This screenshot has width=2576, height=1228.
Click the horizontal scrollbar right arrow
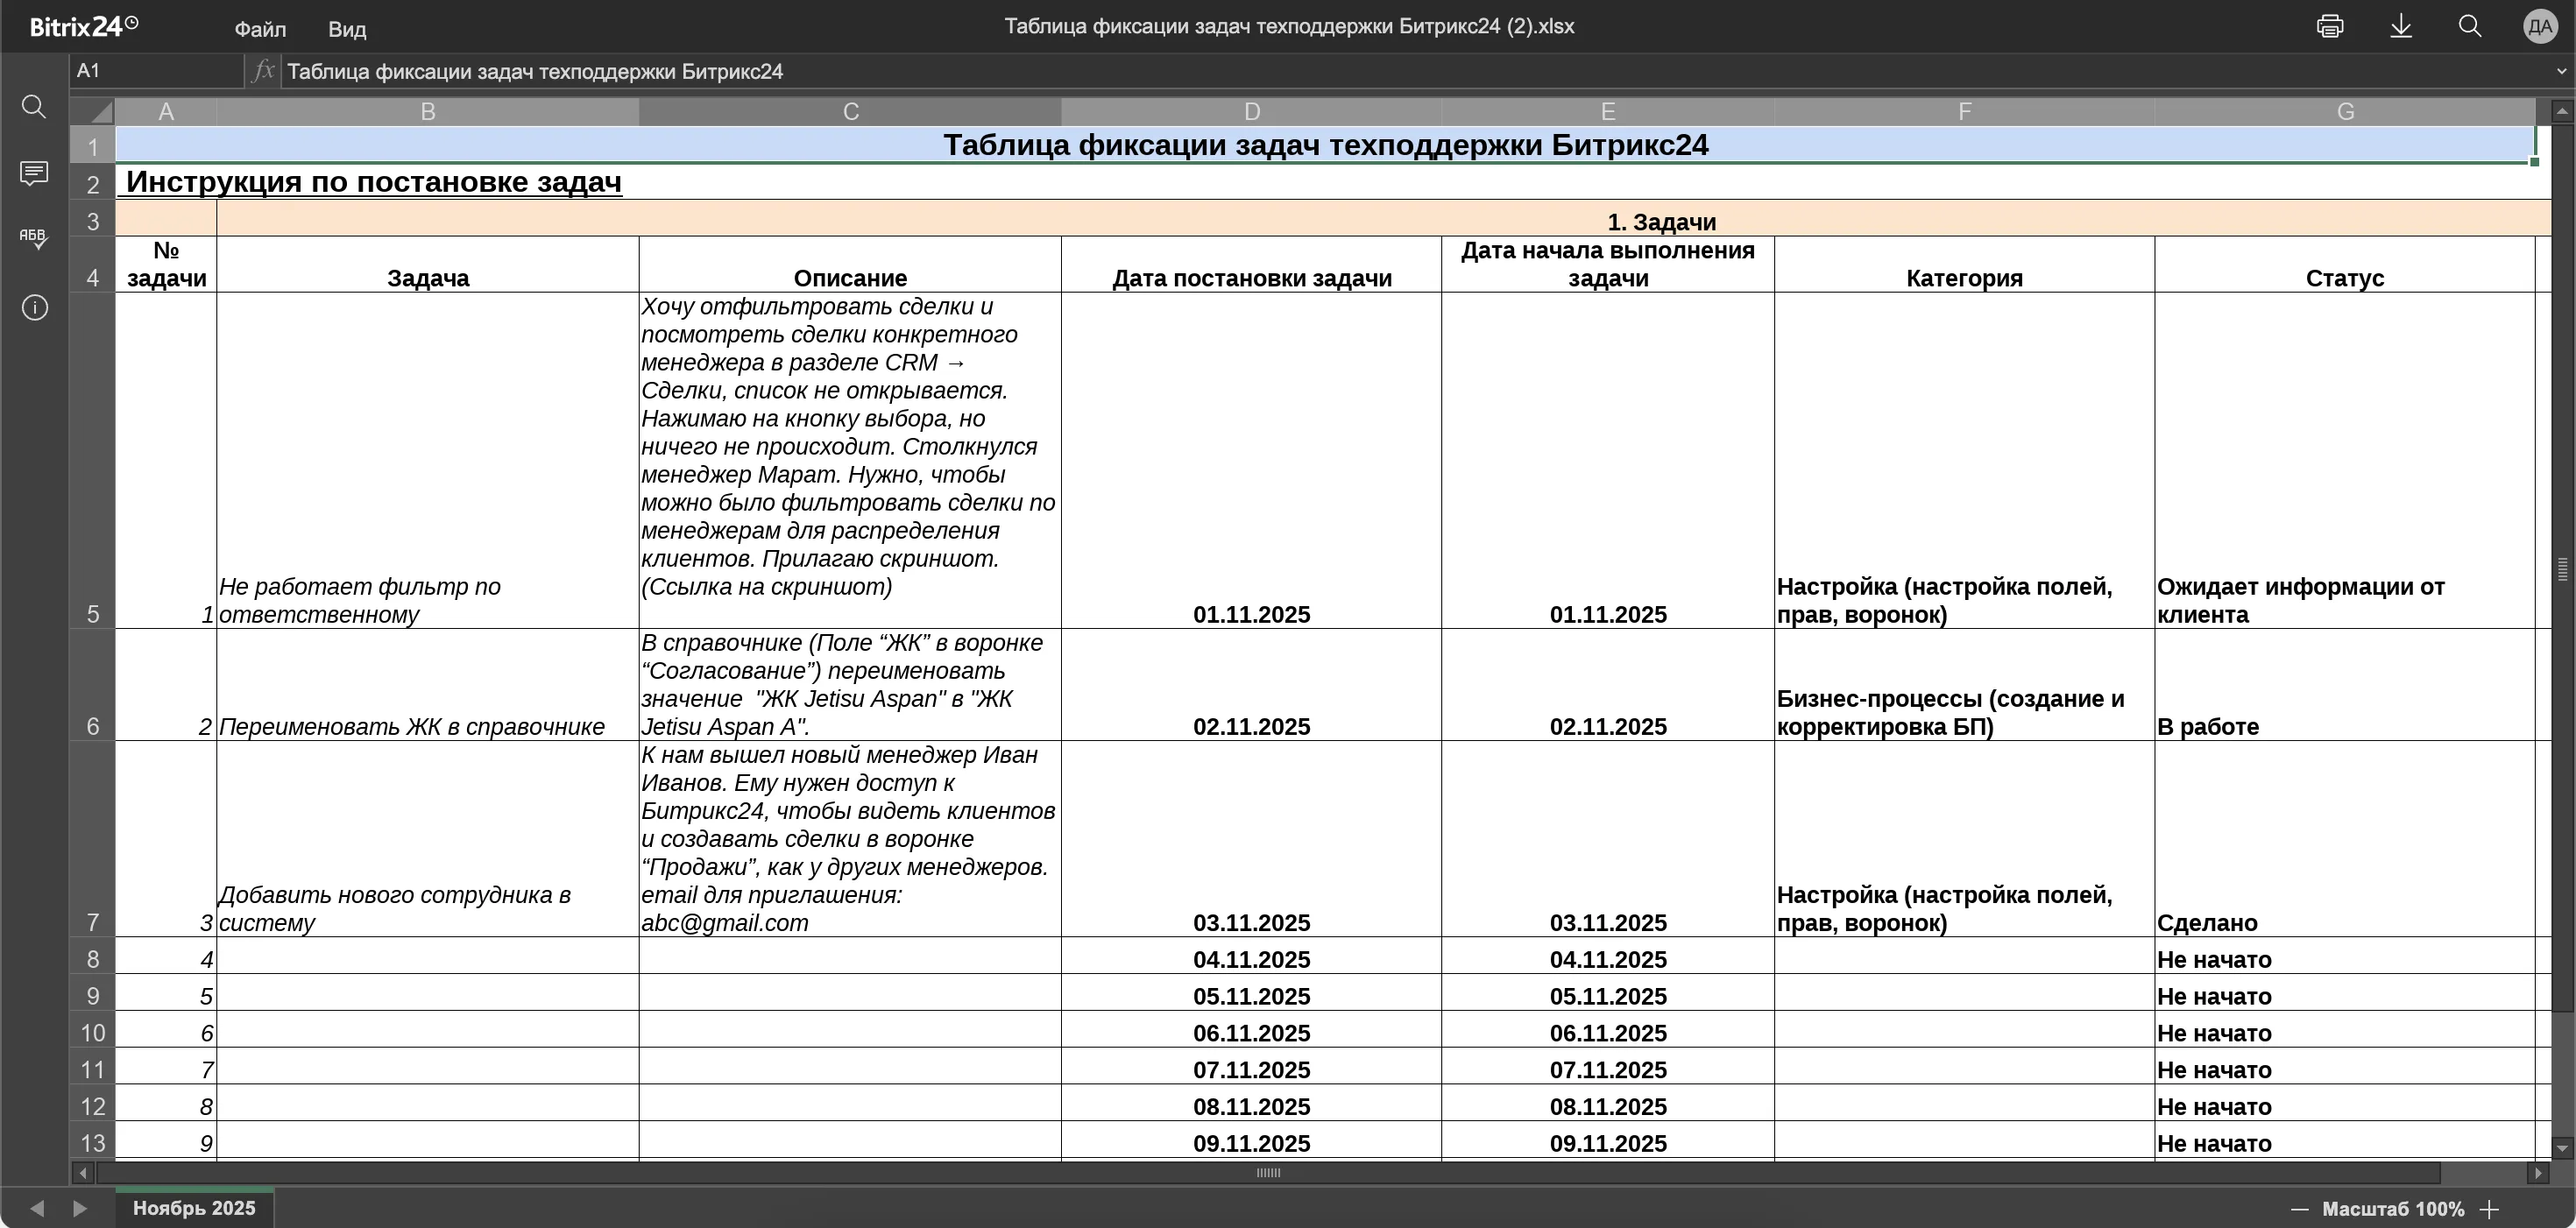click(2538, 1173)
